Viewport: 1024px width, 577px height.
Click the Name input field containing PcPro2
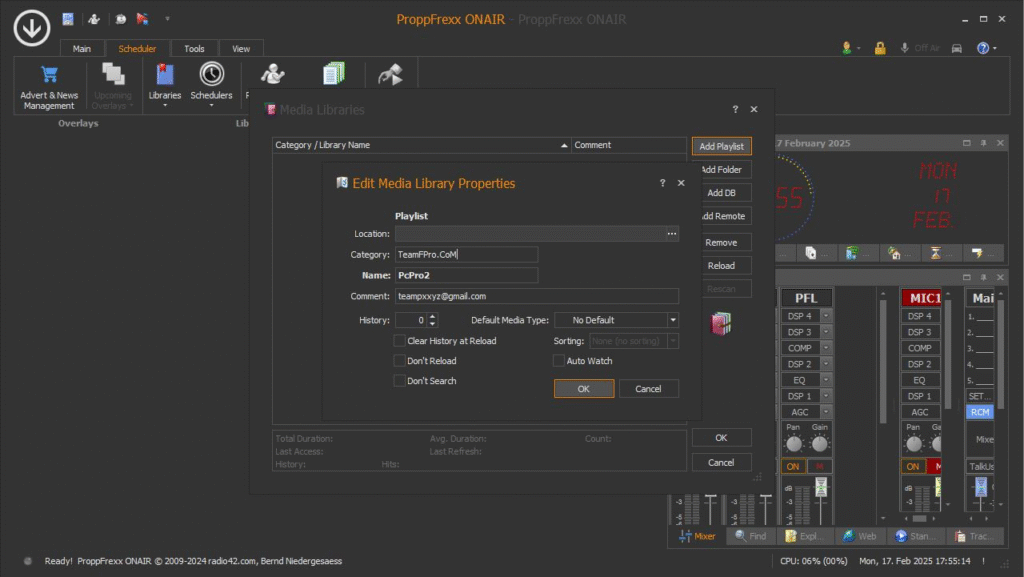click(466, 275)
